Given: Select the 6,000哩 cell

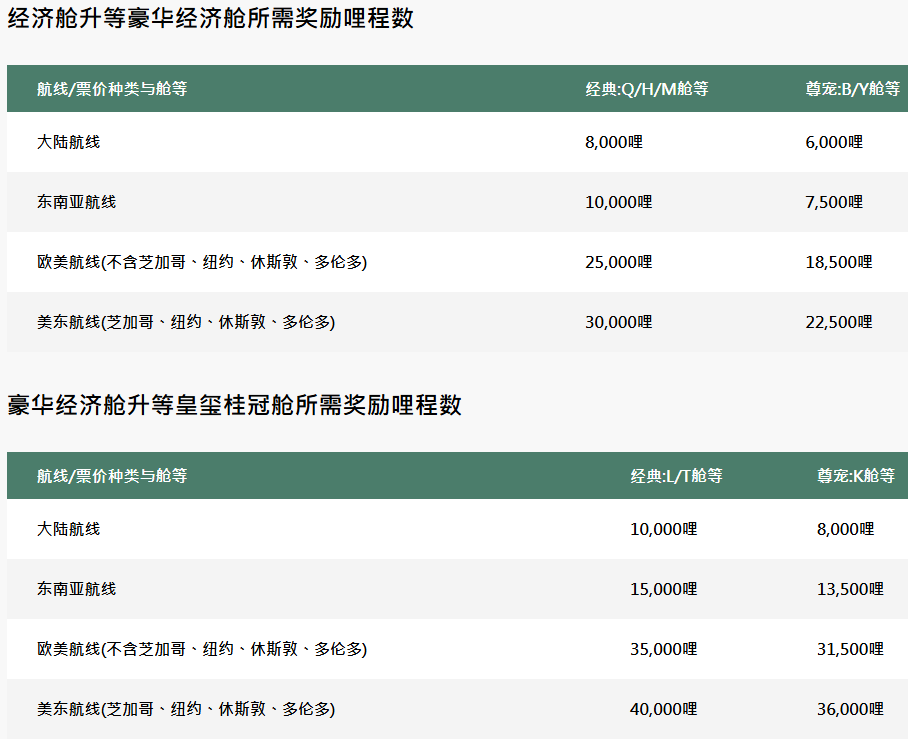Looking at the screenshot, I should point(833,142).
